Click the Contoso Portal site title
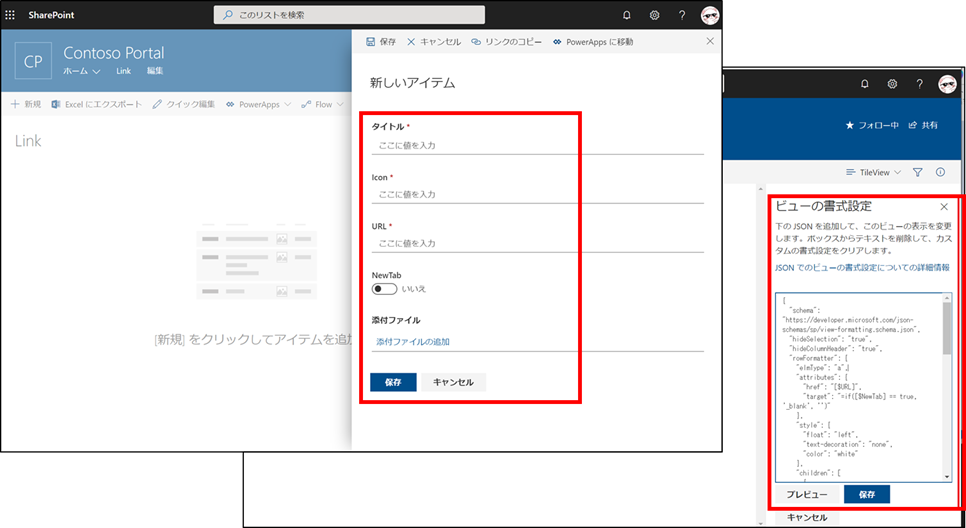The height and width of the screenshot is (528, 966). coord(114,53)
